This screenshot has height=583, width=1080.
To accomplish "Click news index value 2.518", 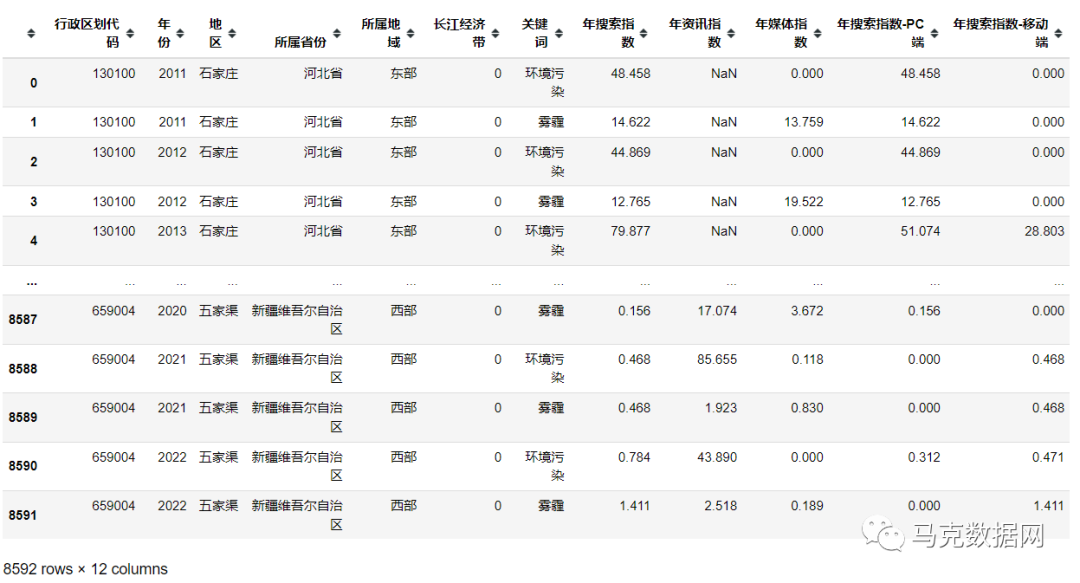I will click(x=720, y=507).
